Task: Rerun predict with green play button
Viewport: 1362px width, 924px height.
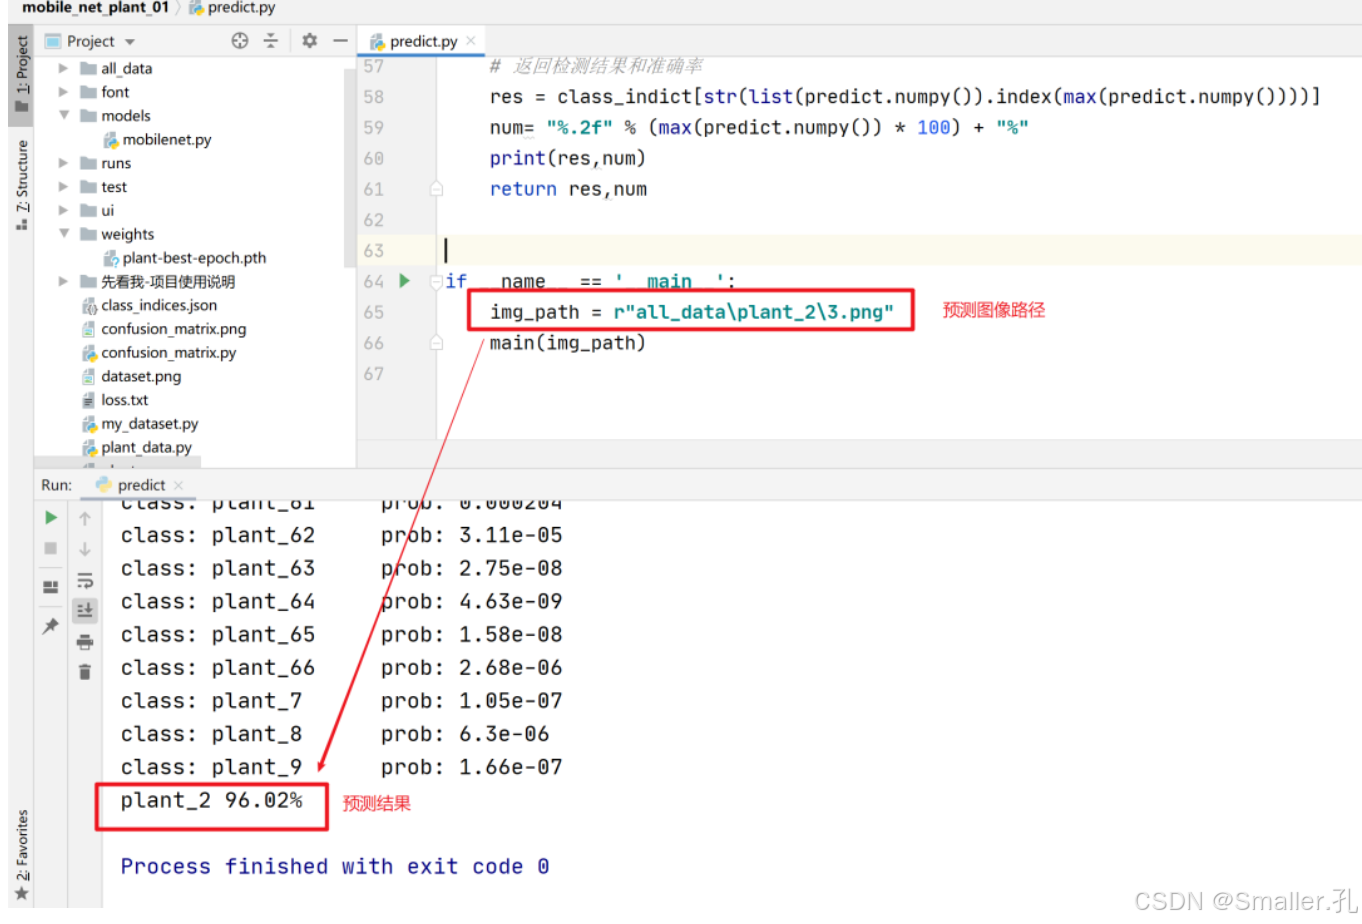Action: (x=51, y=518)
